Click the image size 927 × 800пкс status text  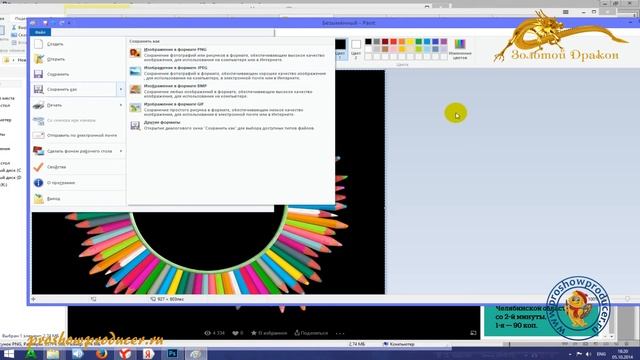tap(171, 299)
